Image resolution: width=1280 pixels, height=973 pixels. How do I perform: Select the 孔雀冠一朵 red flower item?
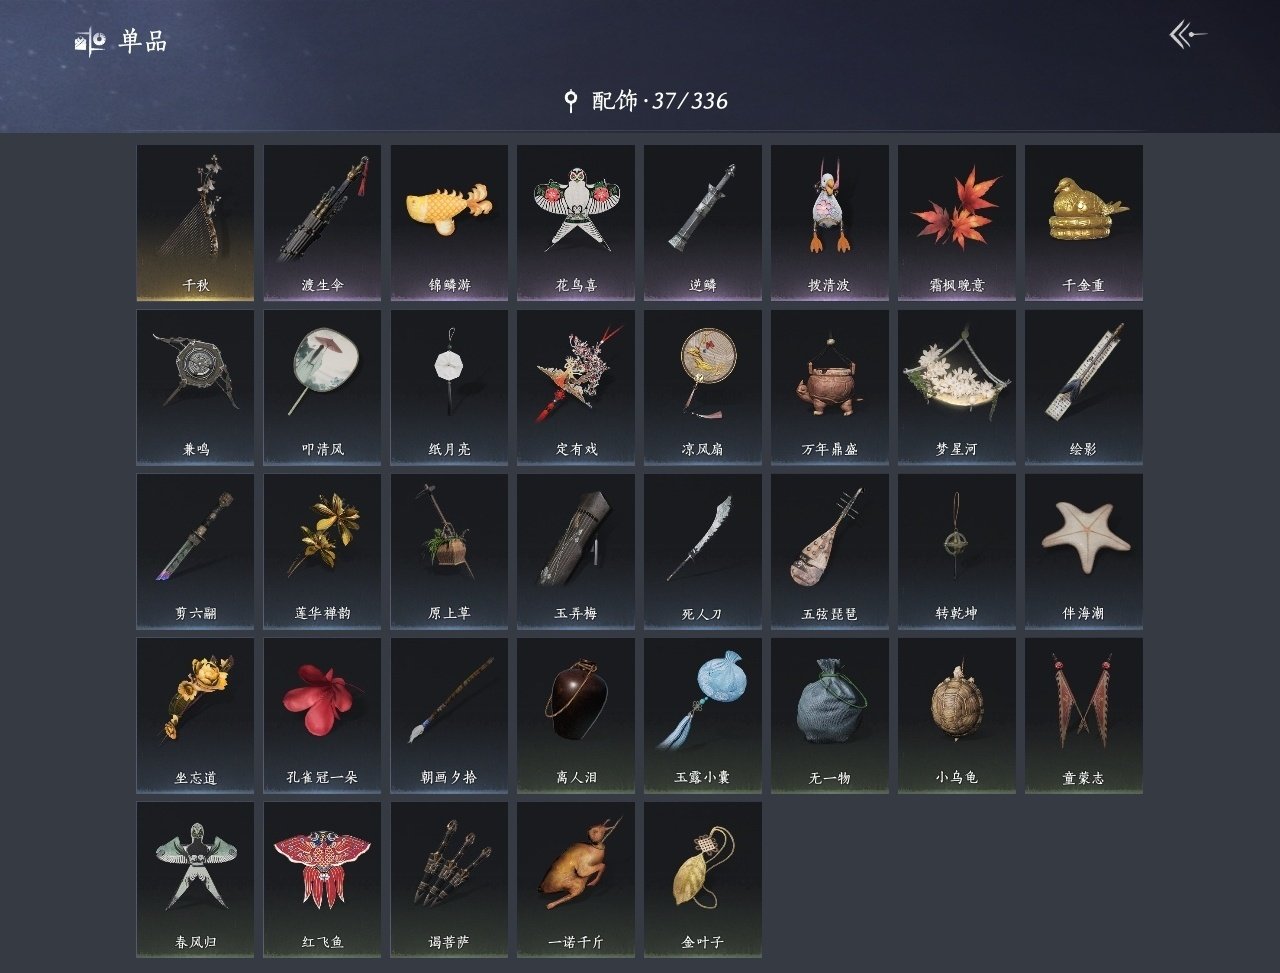[322, 715]
